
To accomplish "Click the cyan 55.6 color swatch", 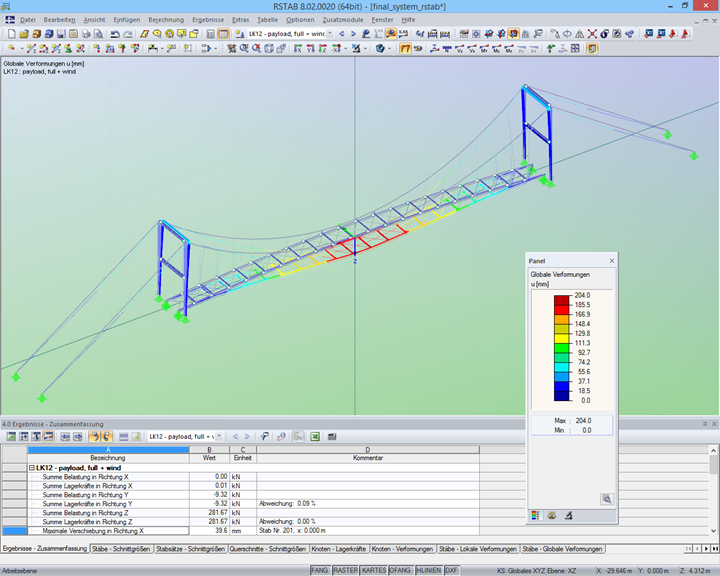I will [x=561, y=367].
